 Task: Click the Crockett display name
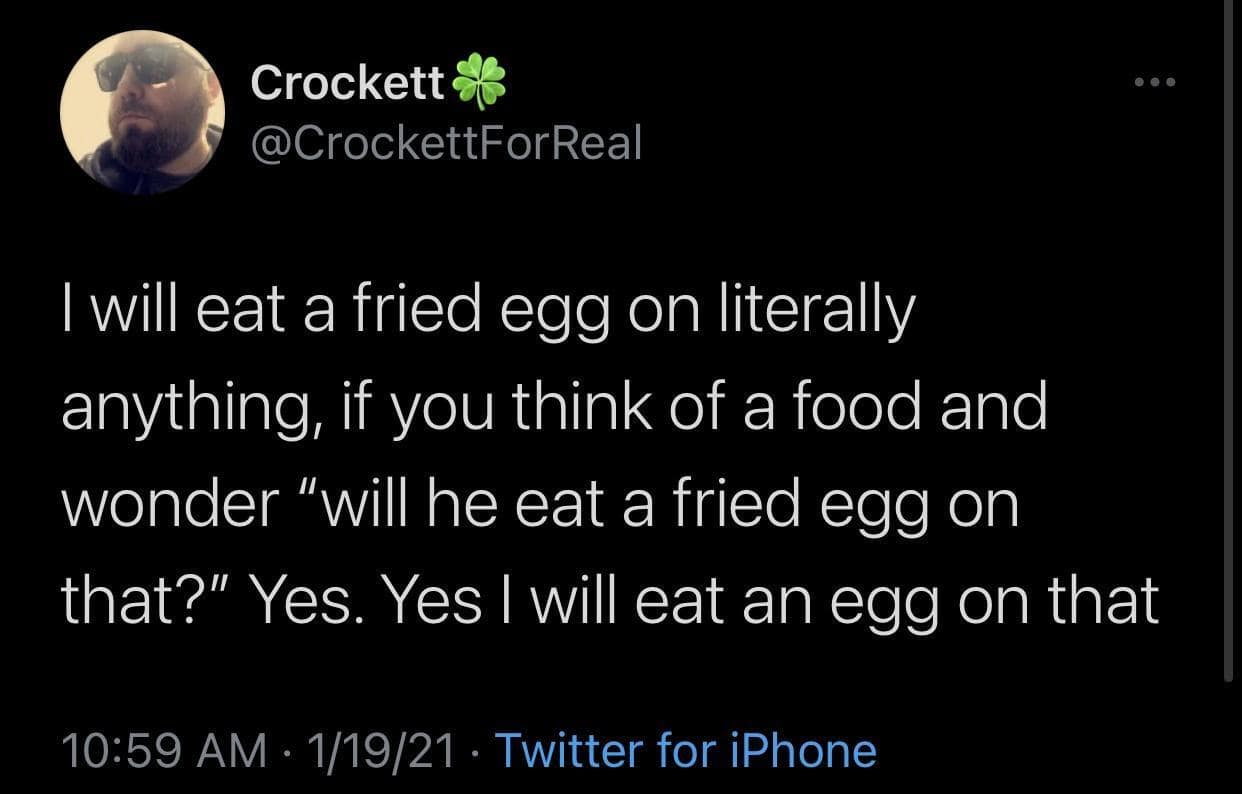(348, 84)
